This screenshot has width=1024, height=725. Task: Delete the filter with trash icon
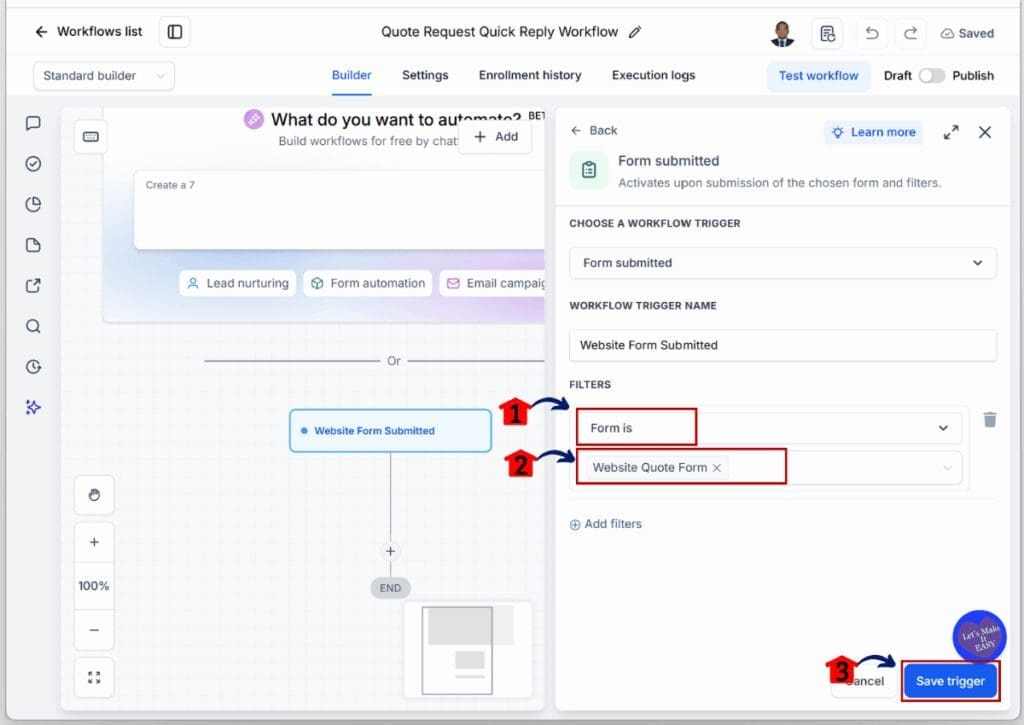tap(990, 420)
